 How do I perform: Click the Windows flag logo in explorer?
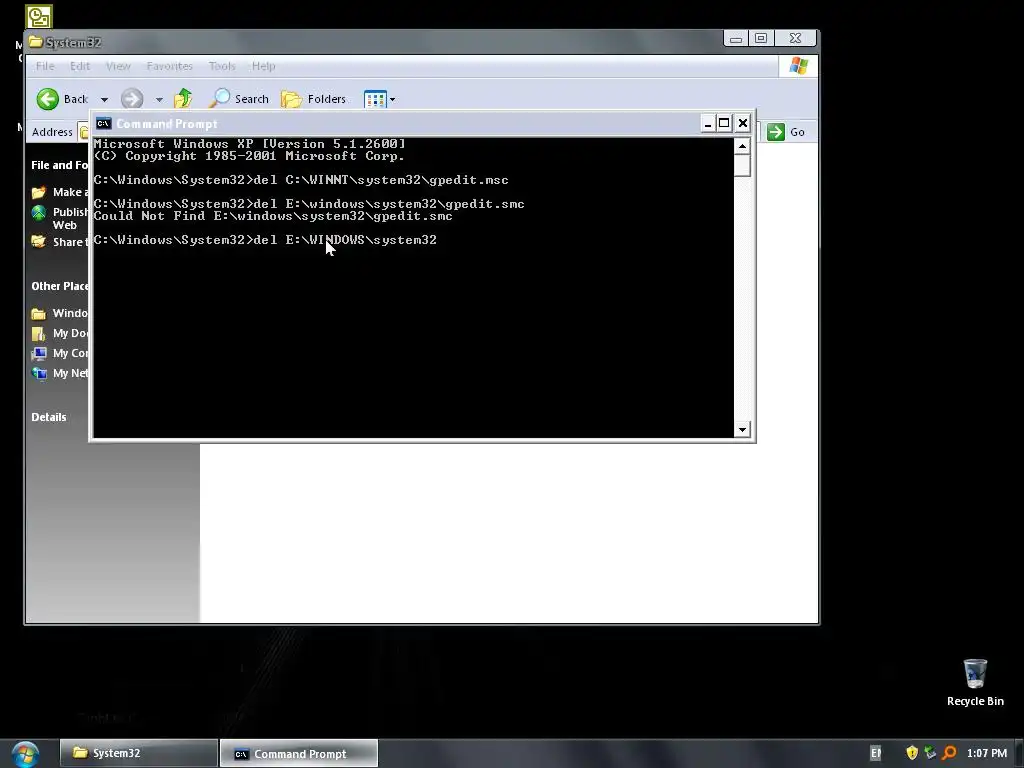point(798,66)
